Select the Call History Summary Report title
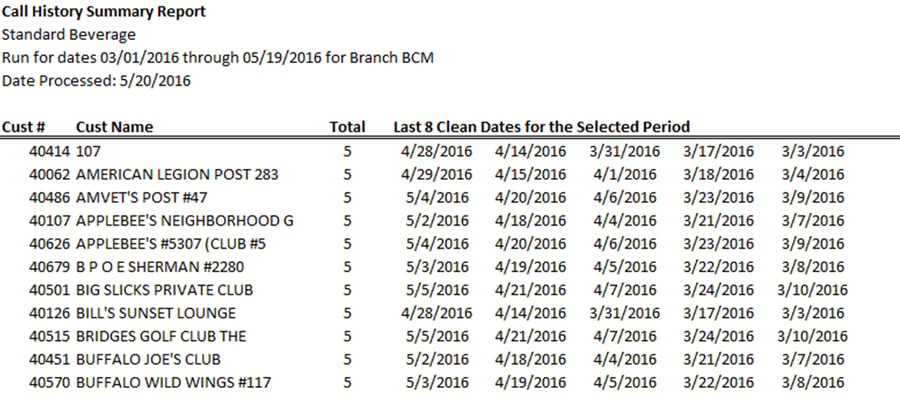 [104, 11]
